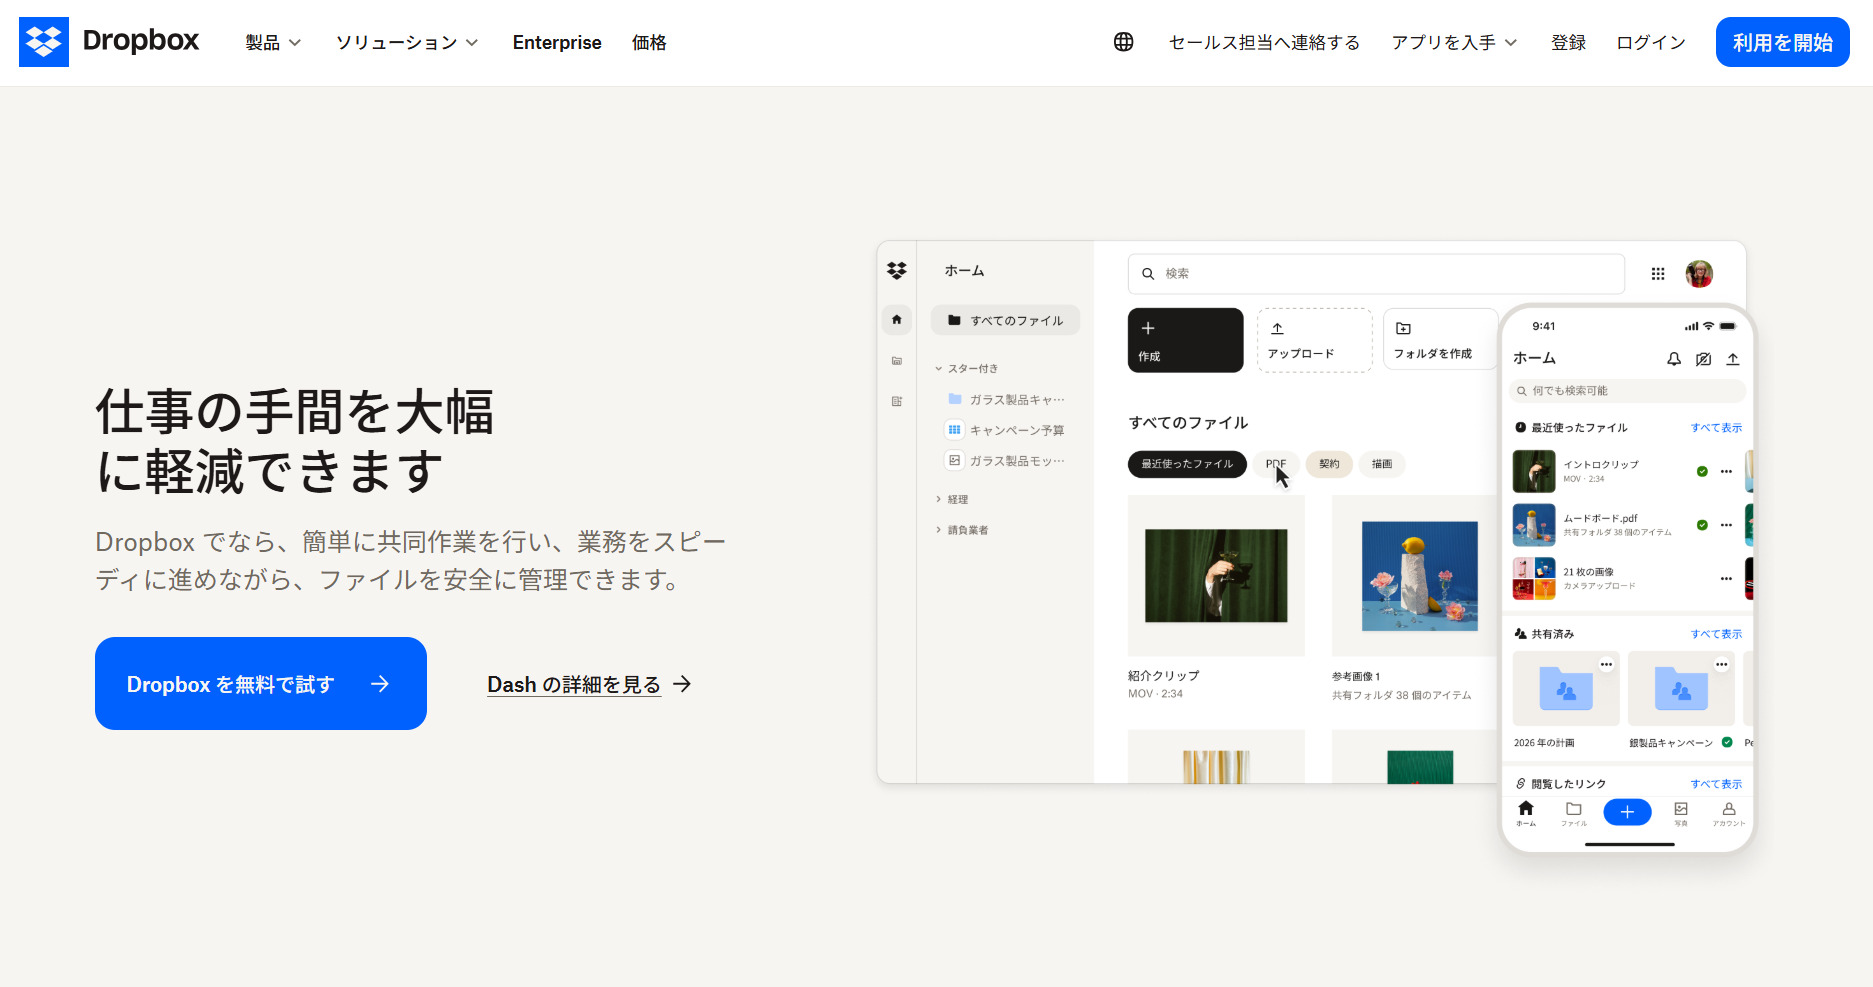Viewport: 1873px width, 987px height.
Task: Click the Dropbox を無料で試す button
Action: [260, 683]
